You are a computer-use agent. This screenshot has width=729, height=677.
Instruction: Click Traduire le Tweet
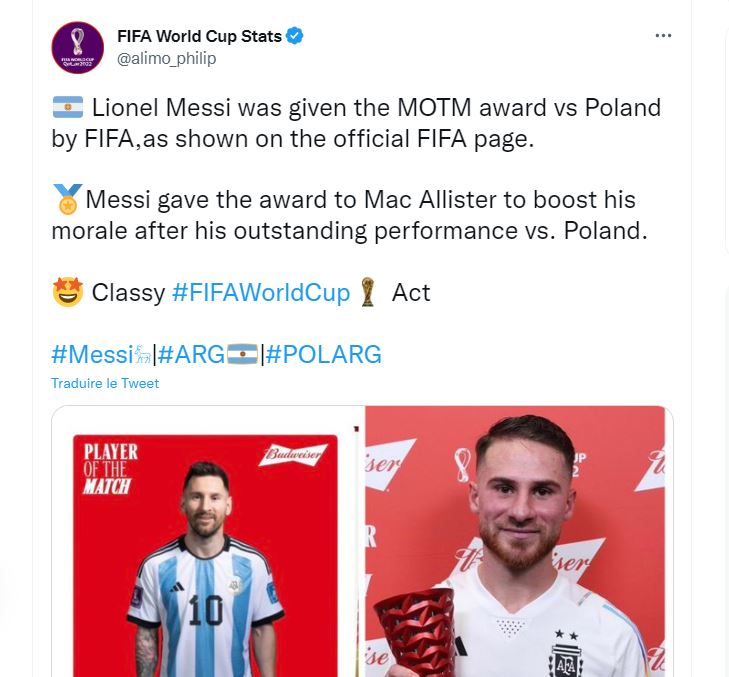[105, 383]
